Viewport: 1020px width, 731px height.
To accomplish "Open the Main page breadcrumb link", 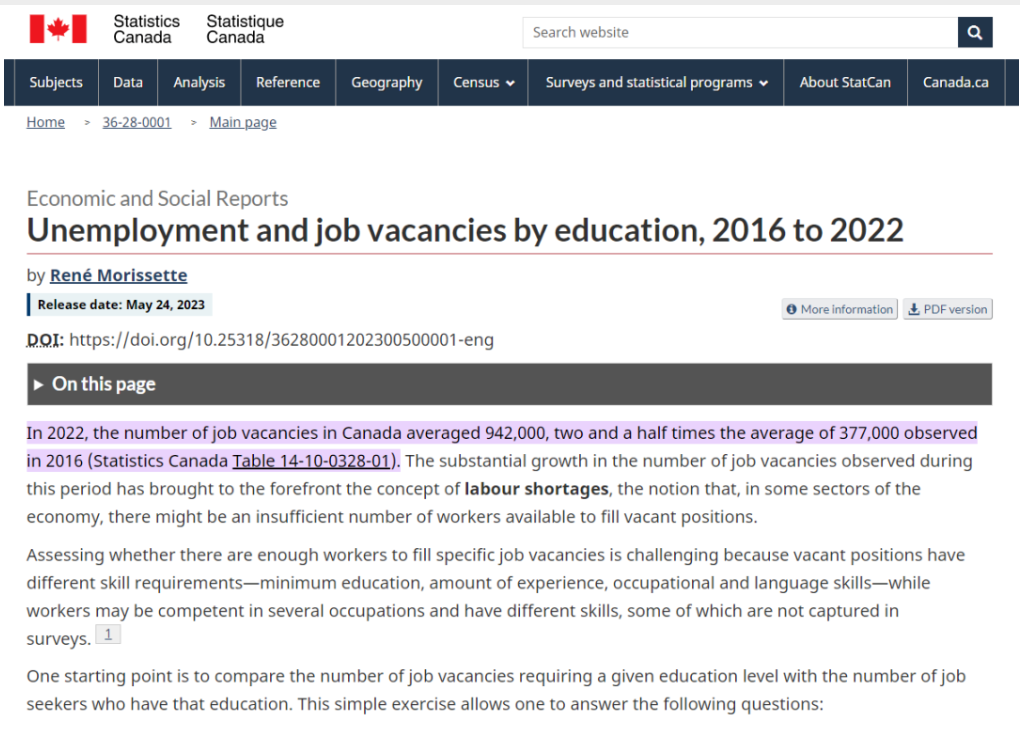I will 243,122.
